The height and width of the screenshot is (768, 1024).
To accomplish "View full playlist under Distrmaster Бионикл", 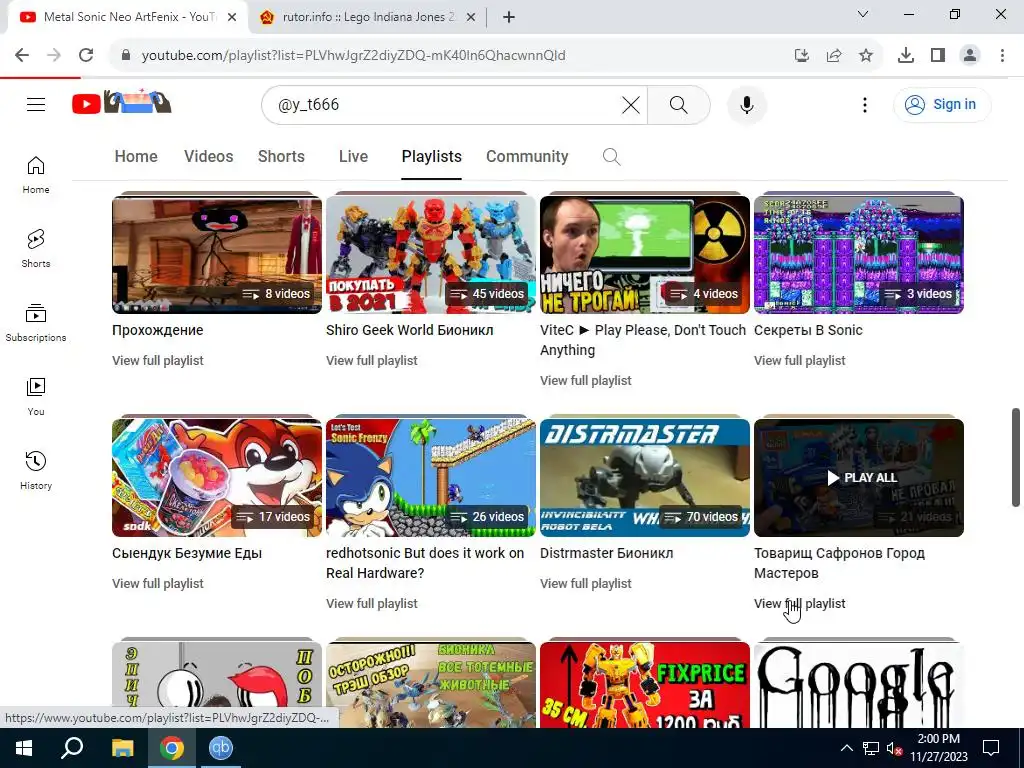I will pyautogui.click(x=586, y=583).
